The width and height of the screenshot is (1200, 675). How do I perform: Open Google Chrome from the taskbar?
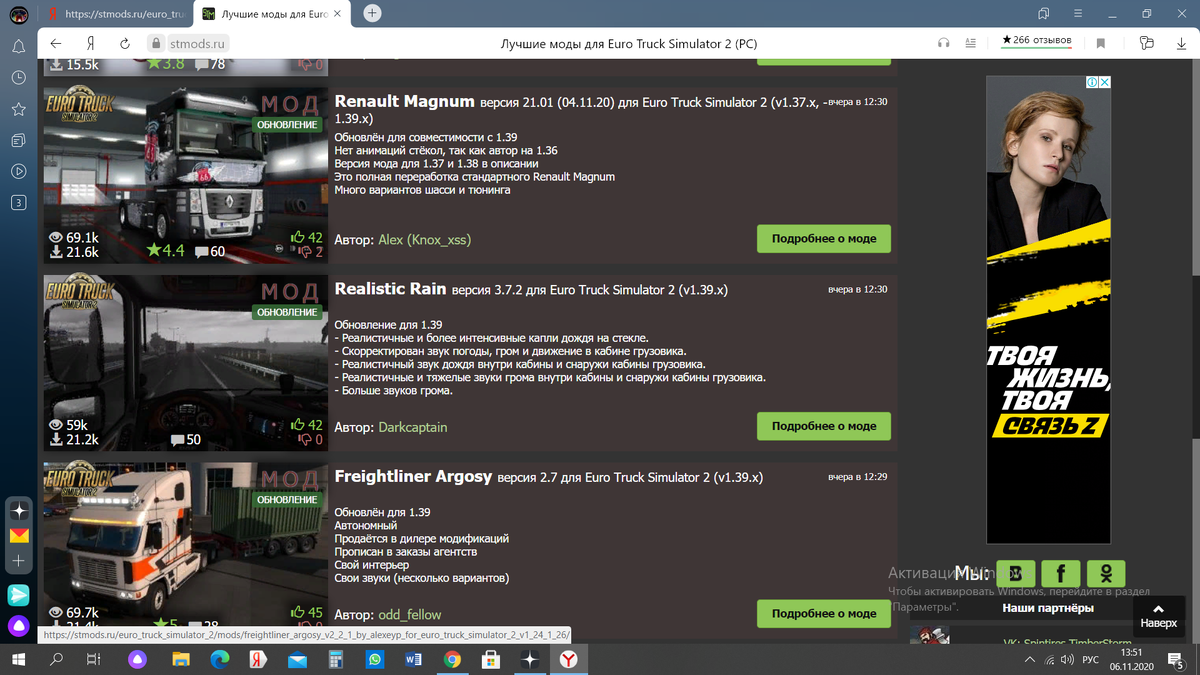click(452, 660)
